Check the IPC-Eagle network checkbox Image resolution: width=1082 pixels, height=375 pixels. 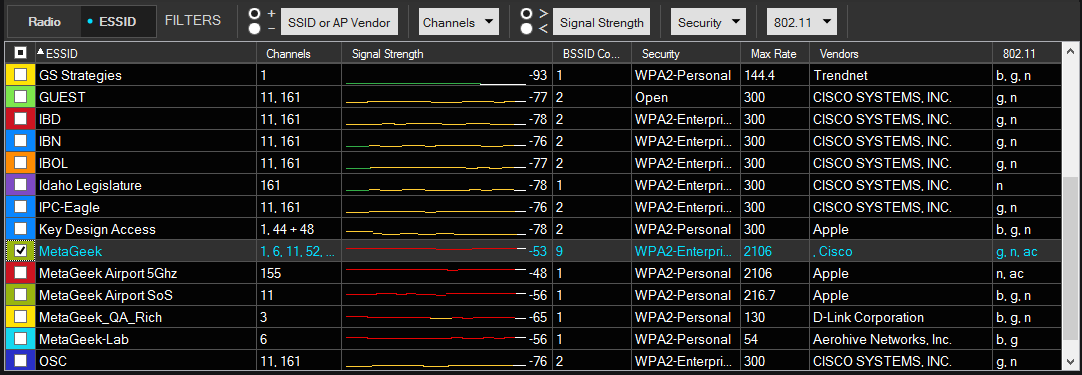pos(21,207)
